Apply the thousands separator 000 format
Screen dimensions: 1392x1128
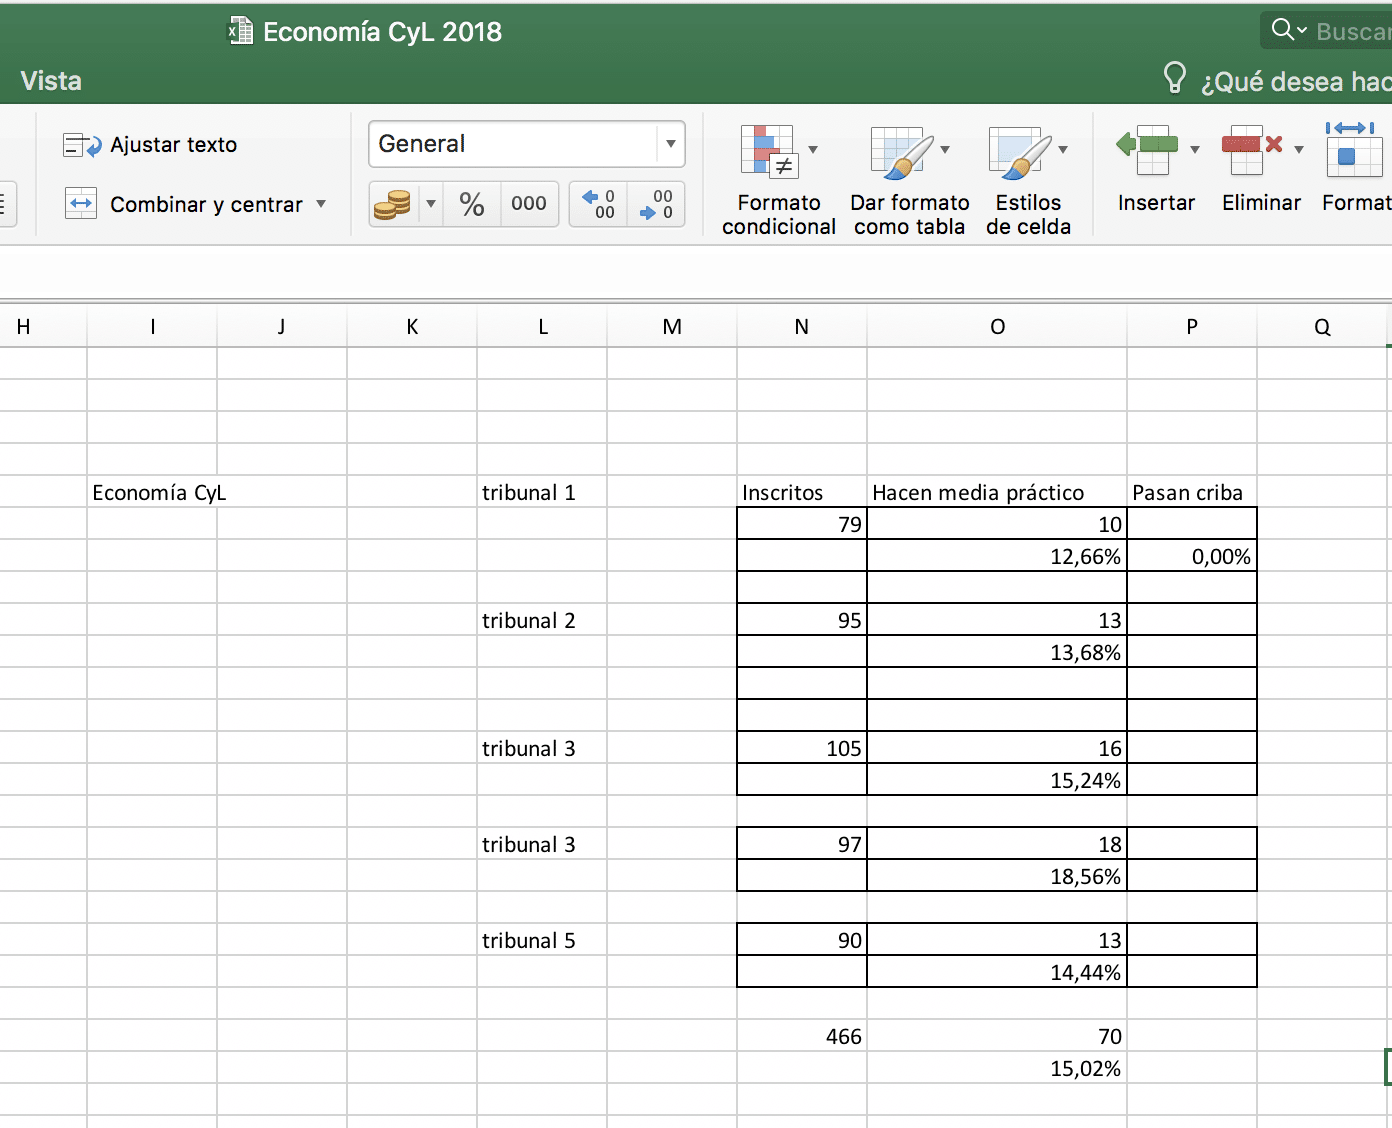tap(529, 204)
